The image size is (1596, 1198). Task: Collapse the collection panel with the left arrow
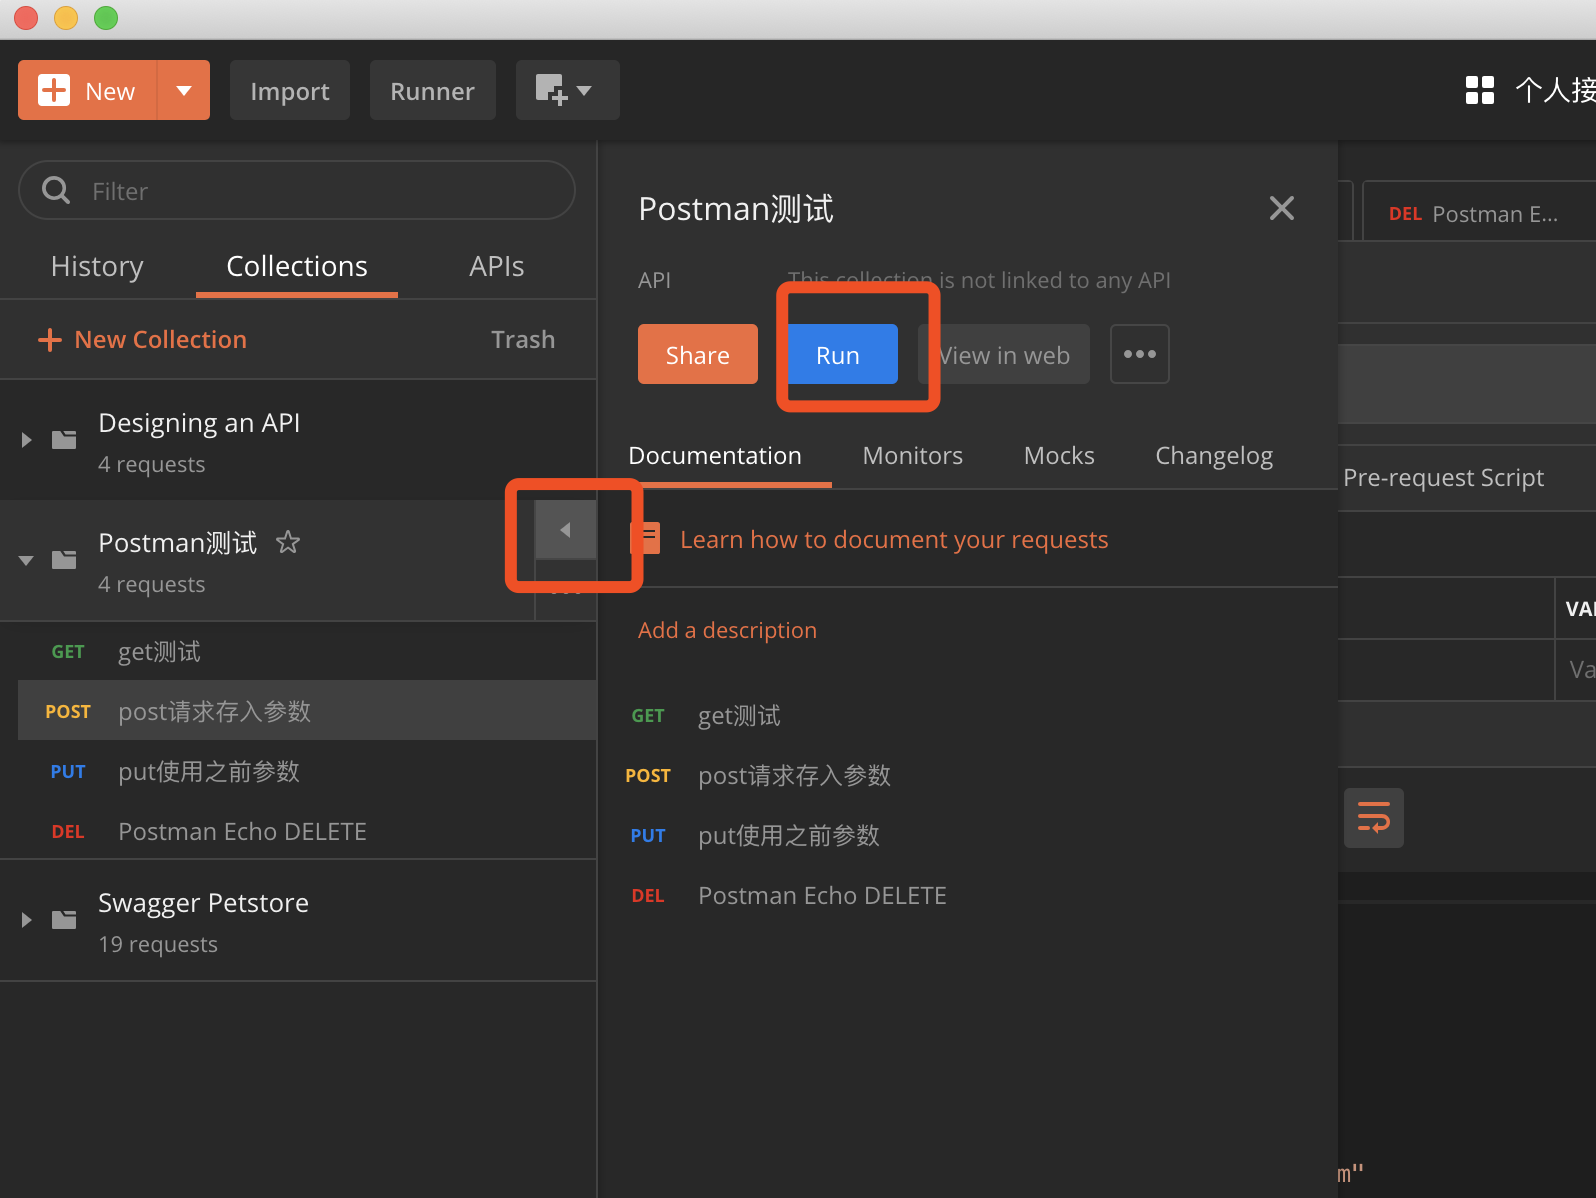565,530
